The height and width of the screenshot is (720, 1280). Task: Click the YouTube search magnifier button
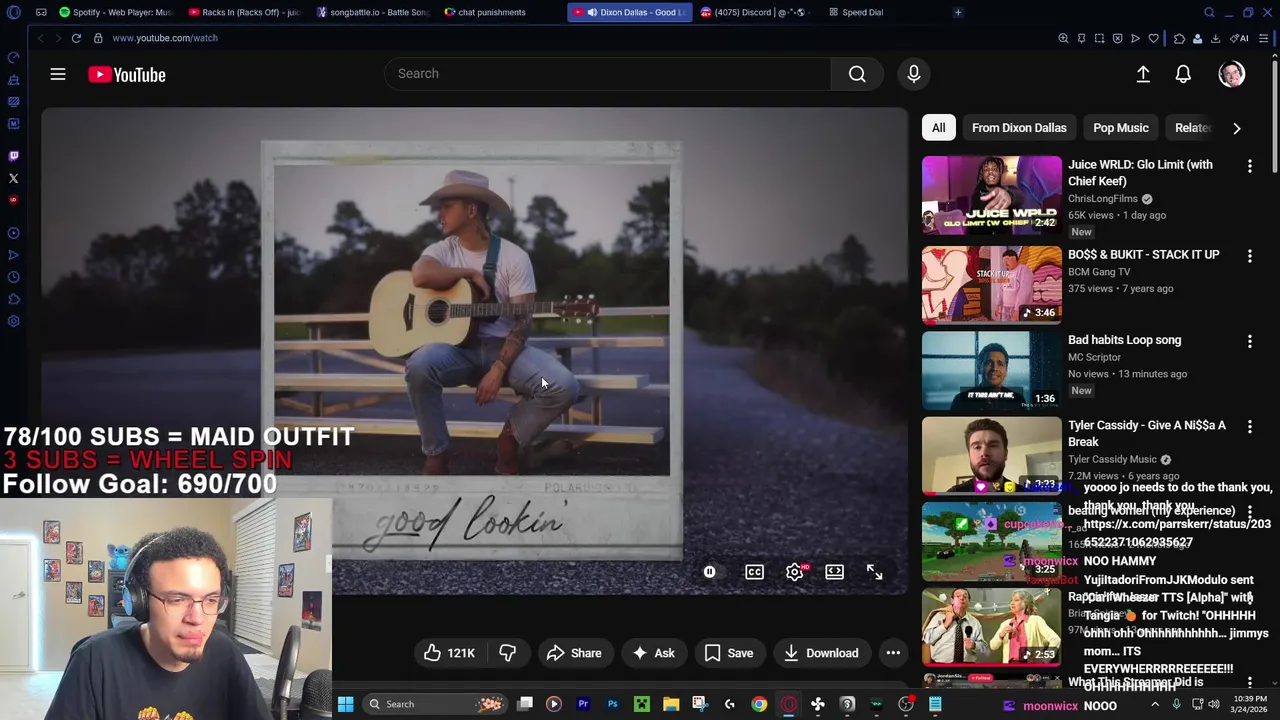click(x=857, y=74)
